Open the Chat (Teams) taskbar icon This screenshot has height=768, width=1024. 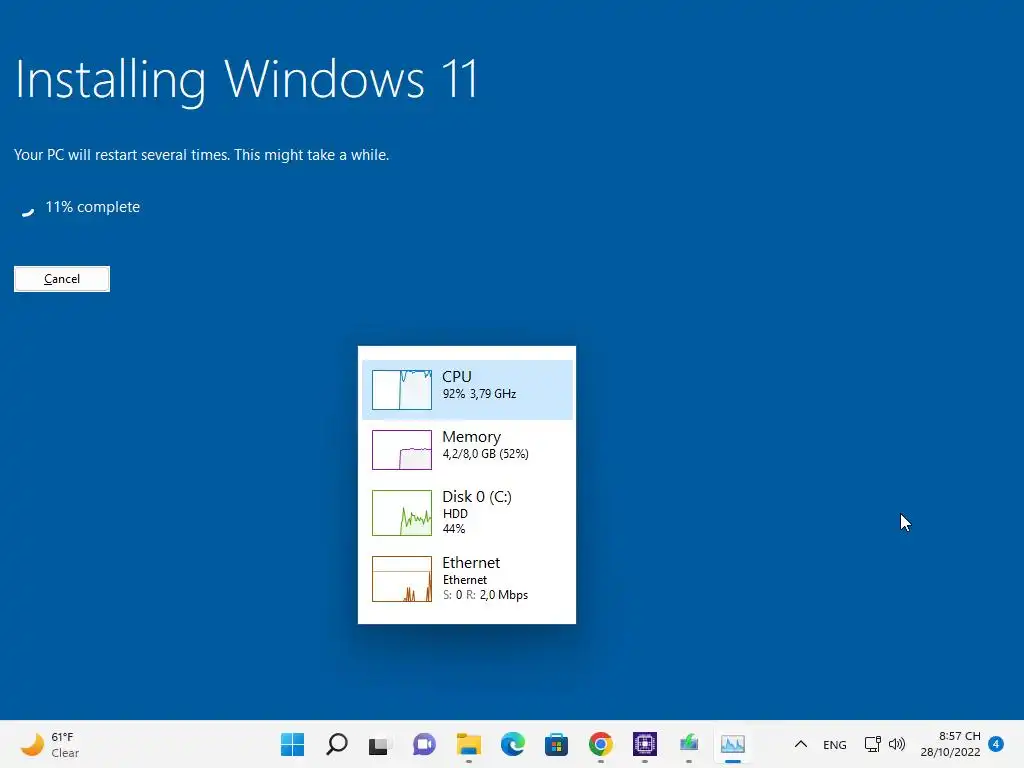[x=424, y=744]
